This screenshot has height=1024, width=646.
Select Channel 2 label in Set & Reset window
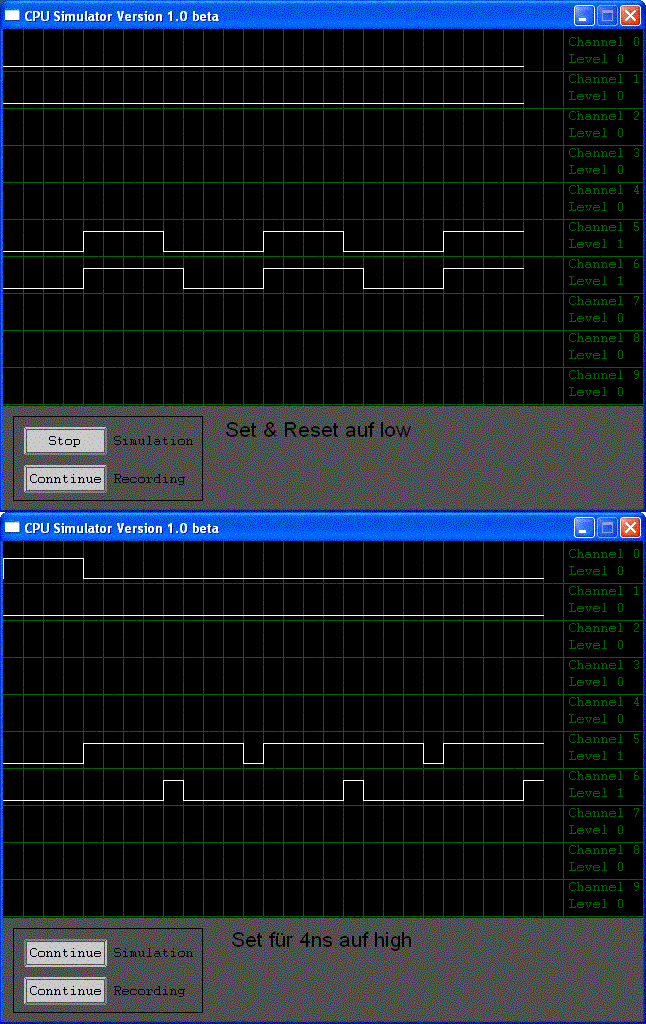[604, 116]
